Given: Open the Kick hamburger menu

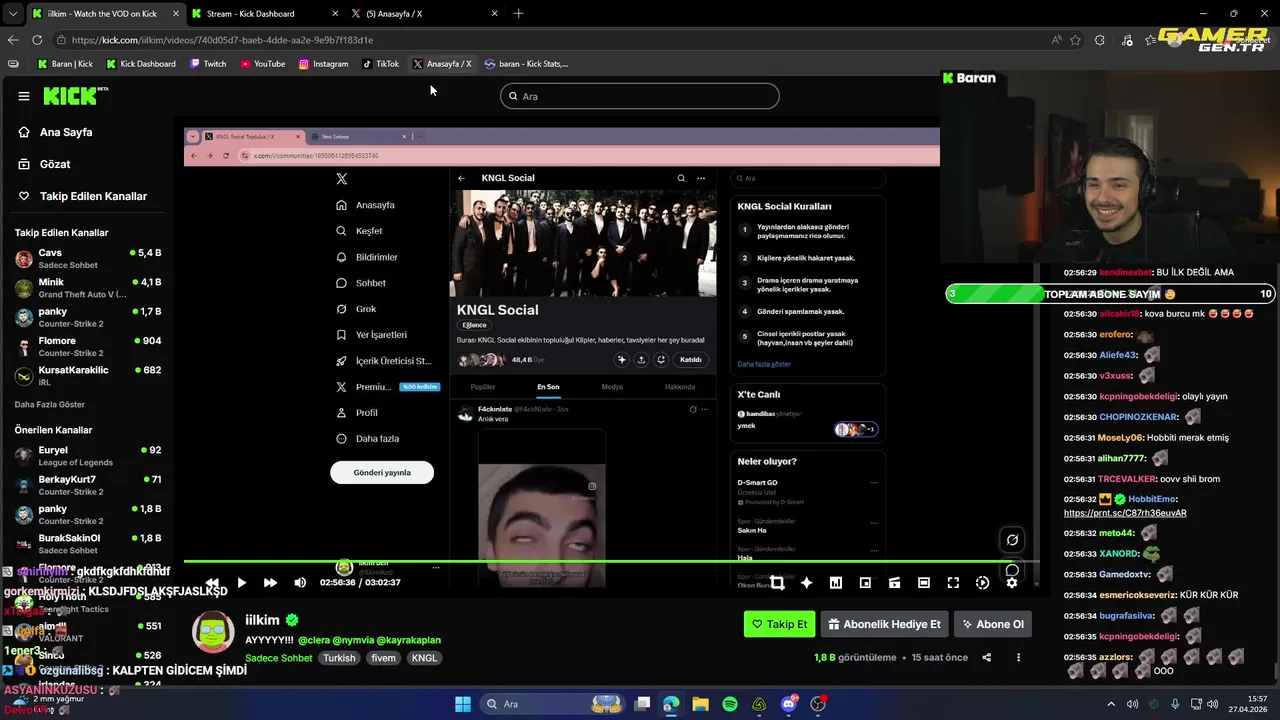Looking at the screenshot, I should (x=24, y=96).
